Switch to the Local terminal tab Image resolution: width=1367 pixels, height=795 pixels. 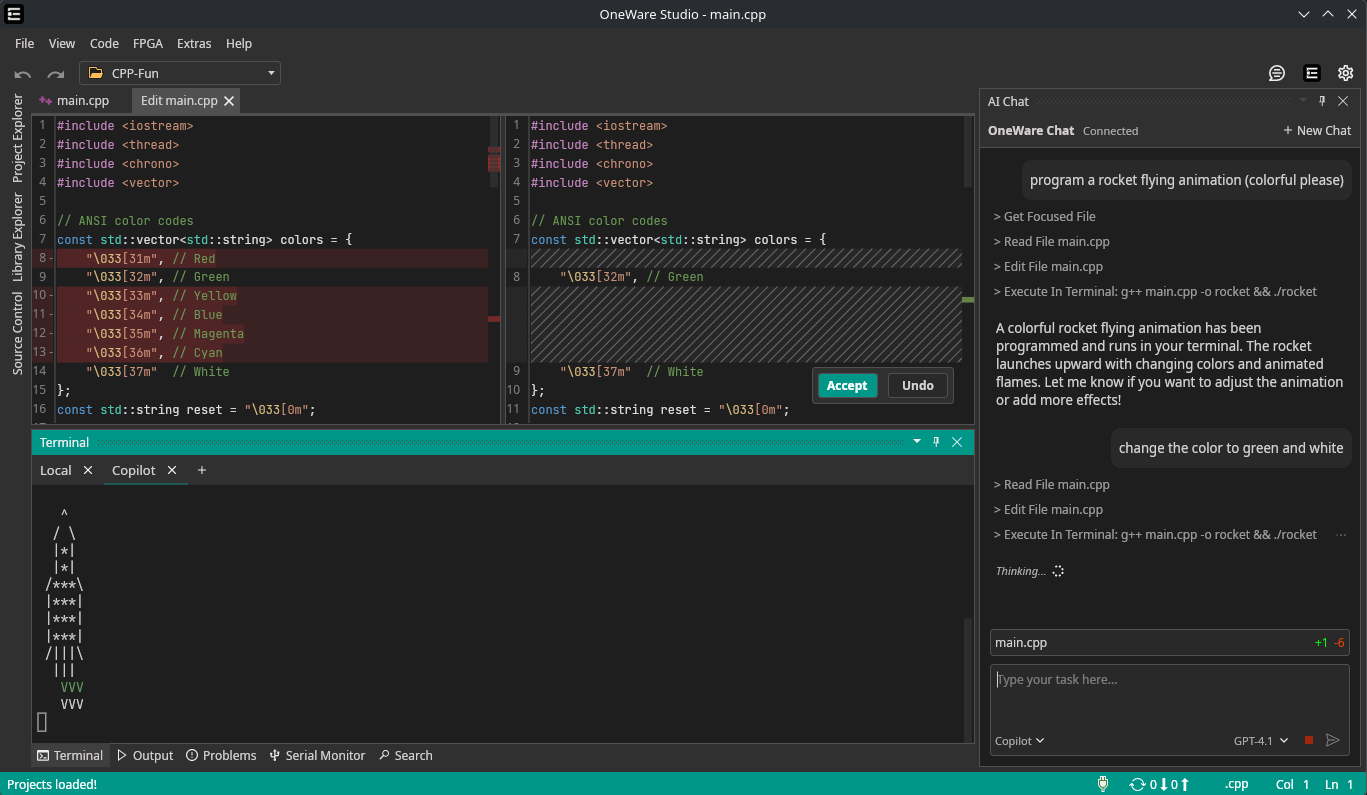[x=55, y=470]
